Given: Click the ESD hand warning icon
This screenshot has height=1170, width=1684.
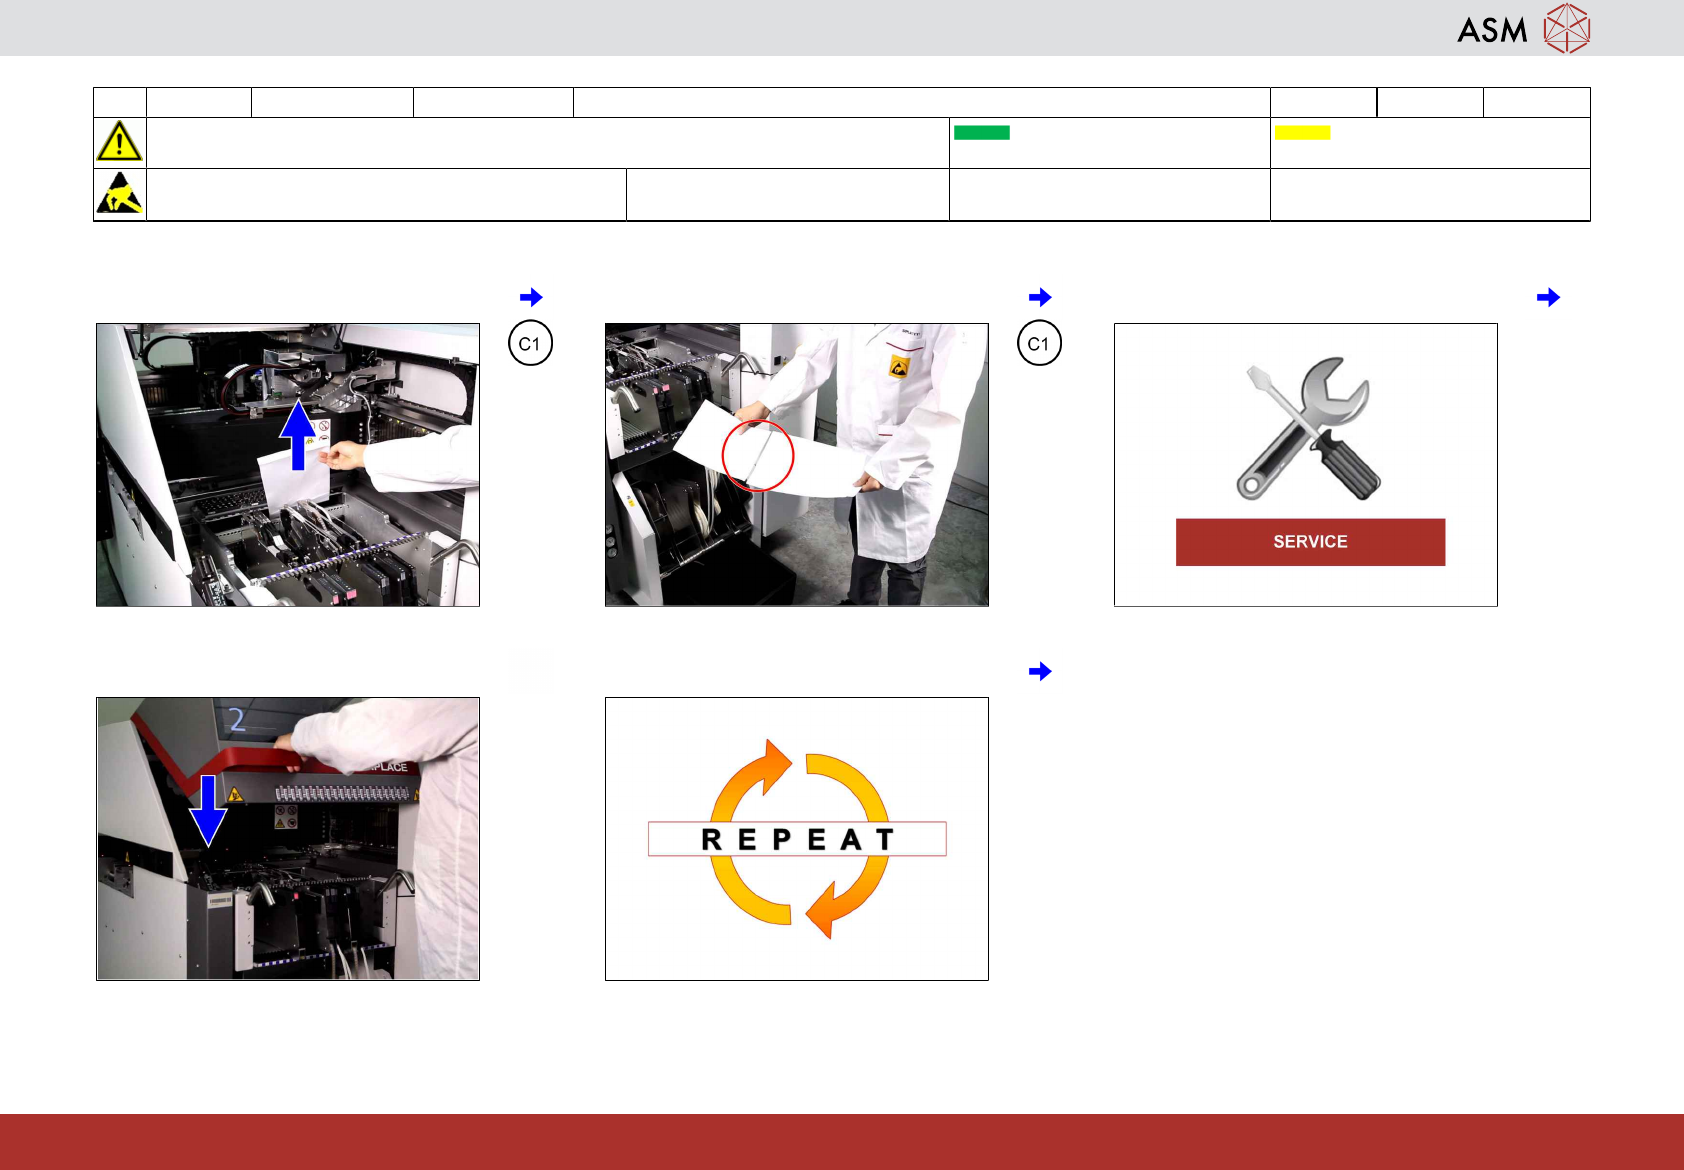Looking at the screenshot, I should point(119,193).
